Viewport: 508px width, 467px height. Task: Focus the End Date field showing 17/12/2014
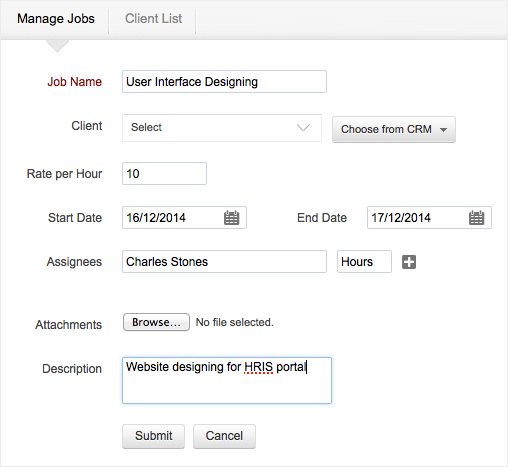[x=429, y=217]
